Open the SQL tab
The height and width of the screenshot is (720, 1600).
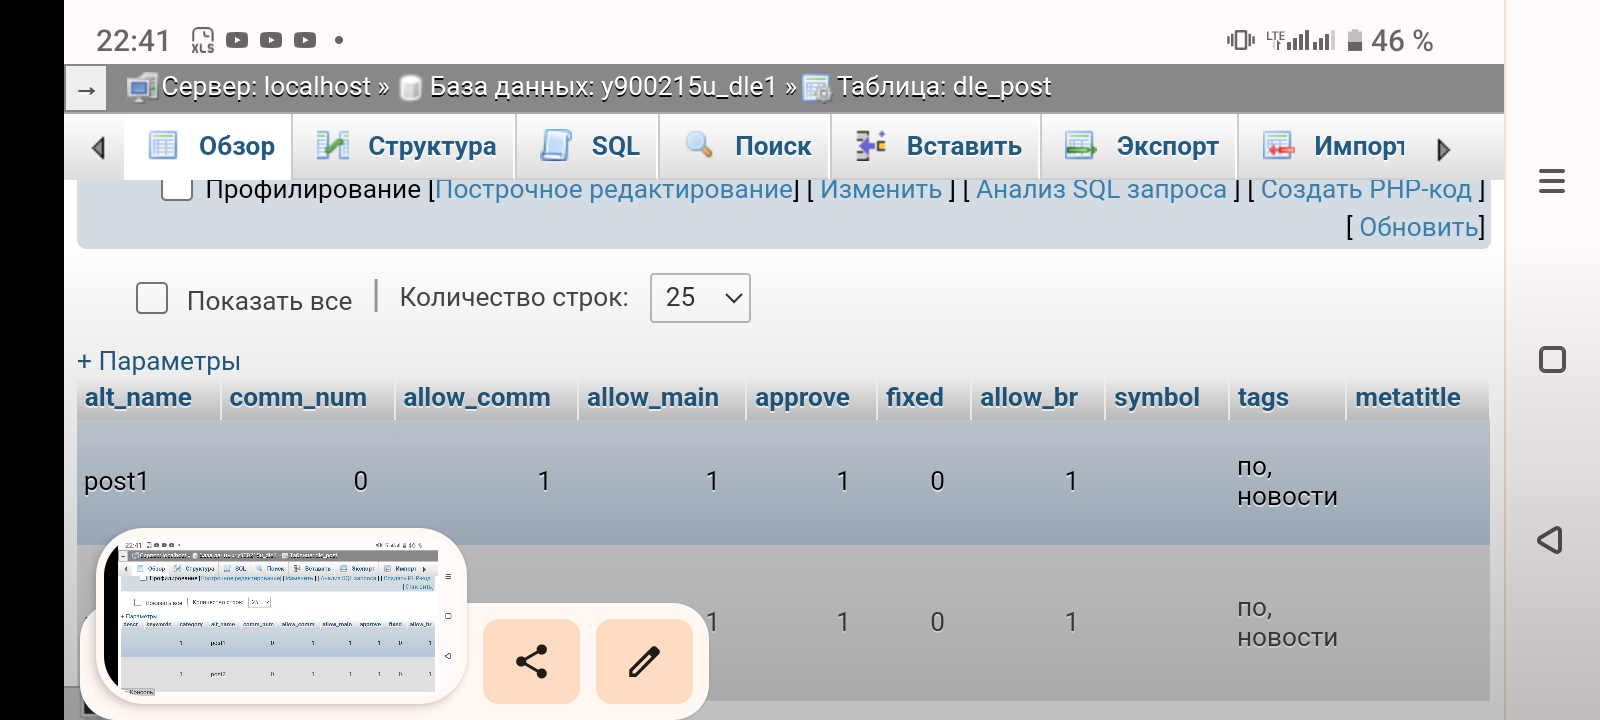(x=590, y=146)
